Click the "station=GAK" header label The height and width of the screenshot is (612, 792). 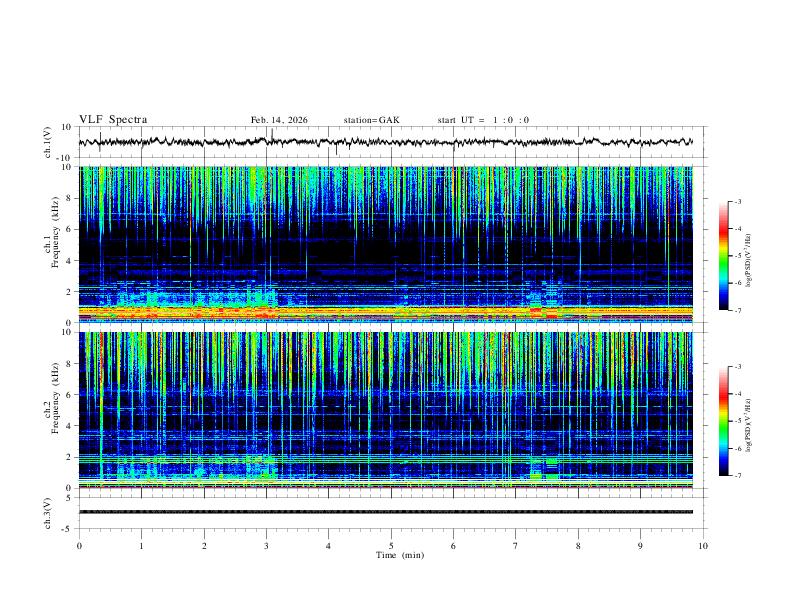click(371, 120)
